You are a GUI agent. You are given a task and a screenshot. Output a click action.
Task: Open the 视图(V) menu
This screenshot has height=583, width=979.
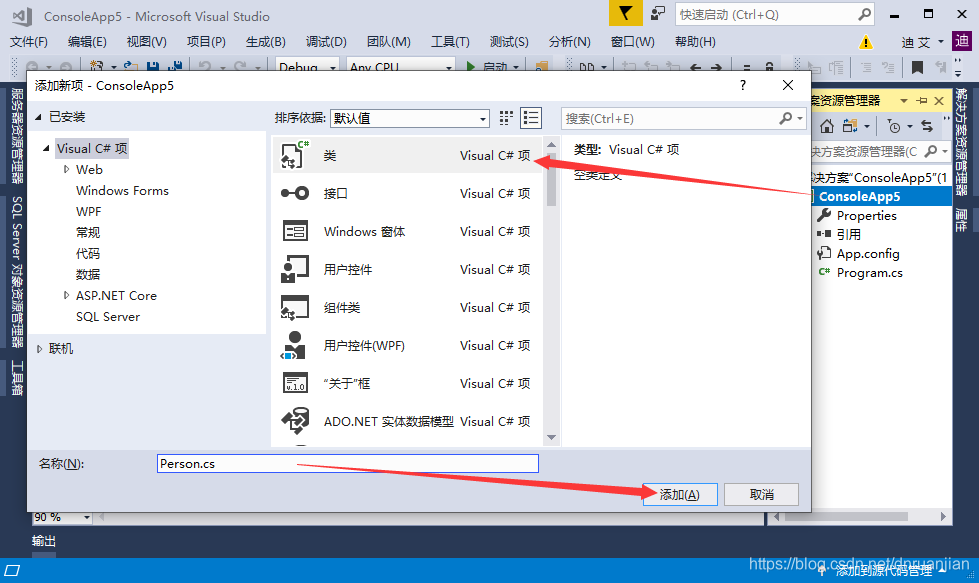[x=146, y=42]
